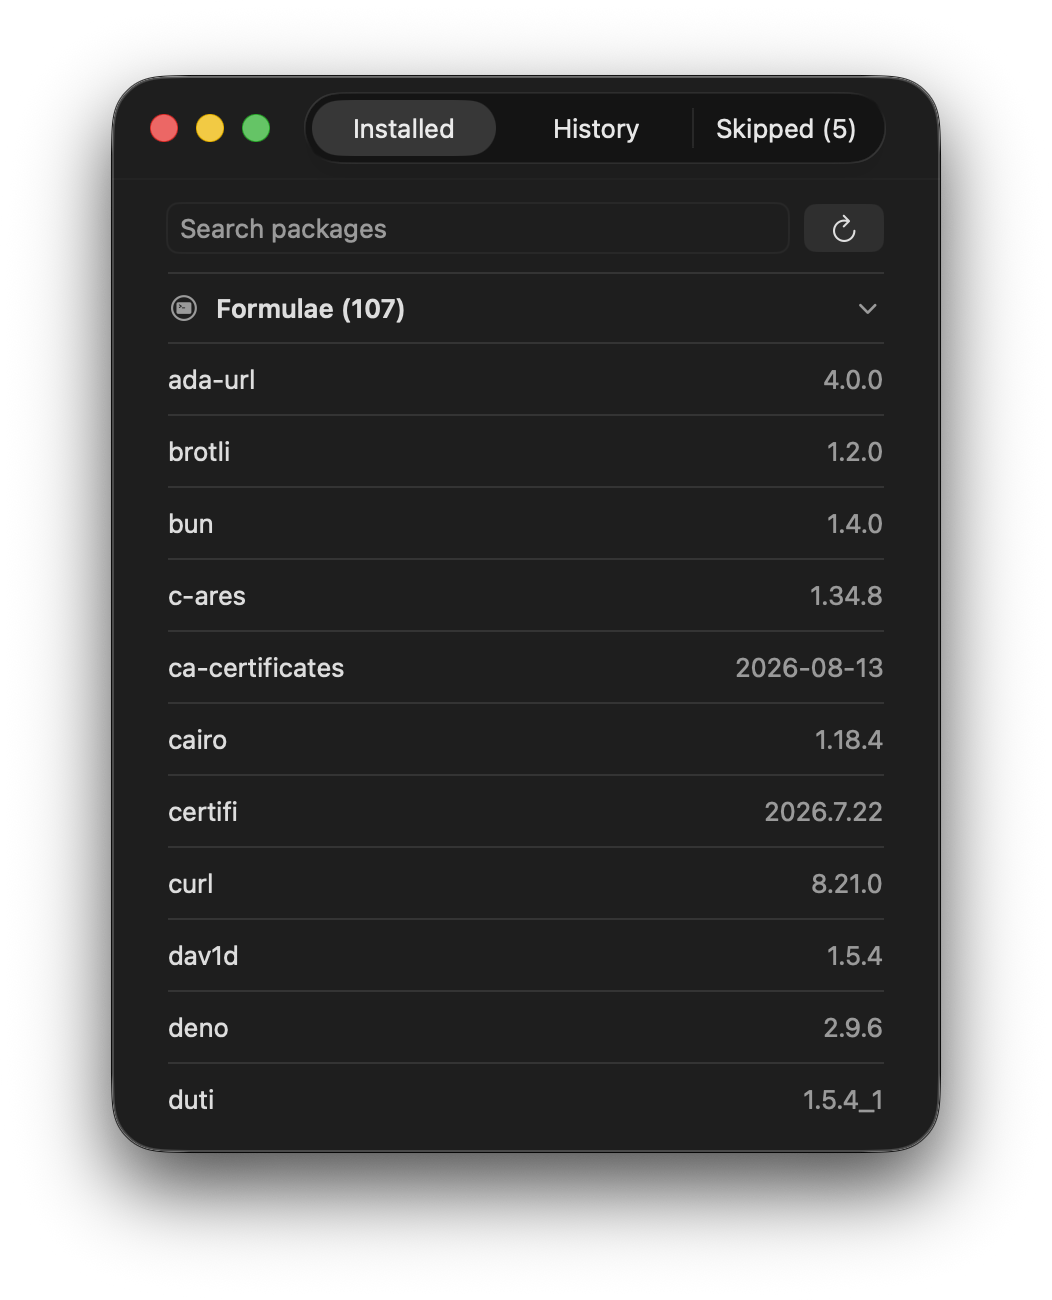Viewport: 1052px width, 1300px height.
Task: Click version 1.5.4 of dav1d
Action: [x=855, y=956]
